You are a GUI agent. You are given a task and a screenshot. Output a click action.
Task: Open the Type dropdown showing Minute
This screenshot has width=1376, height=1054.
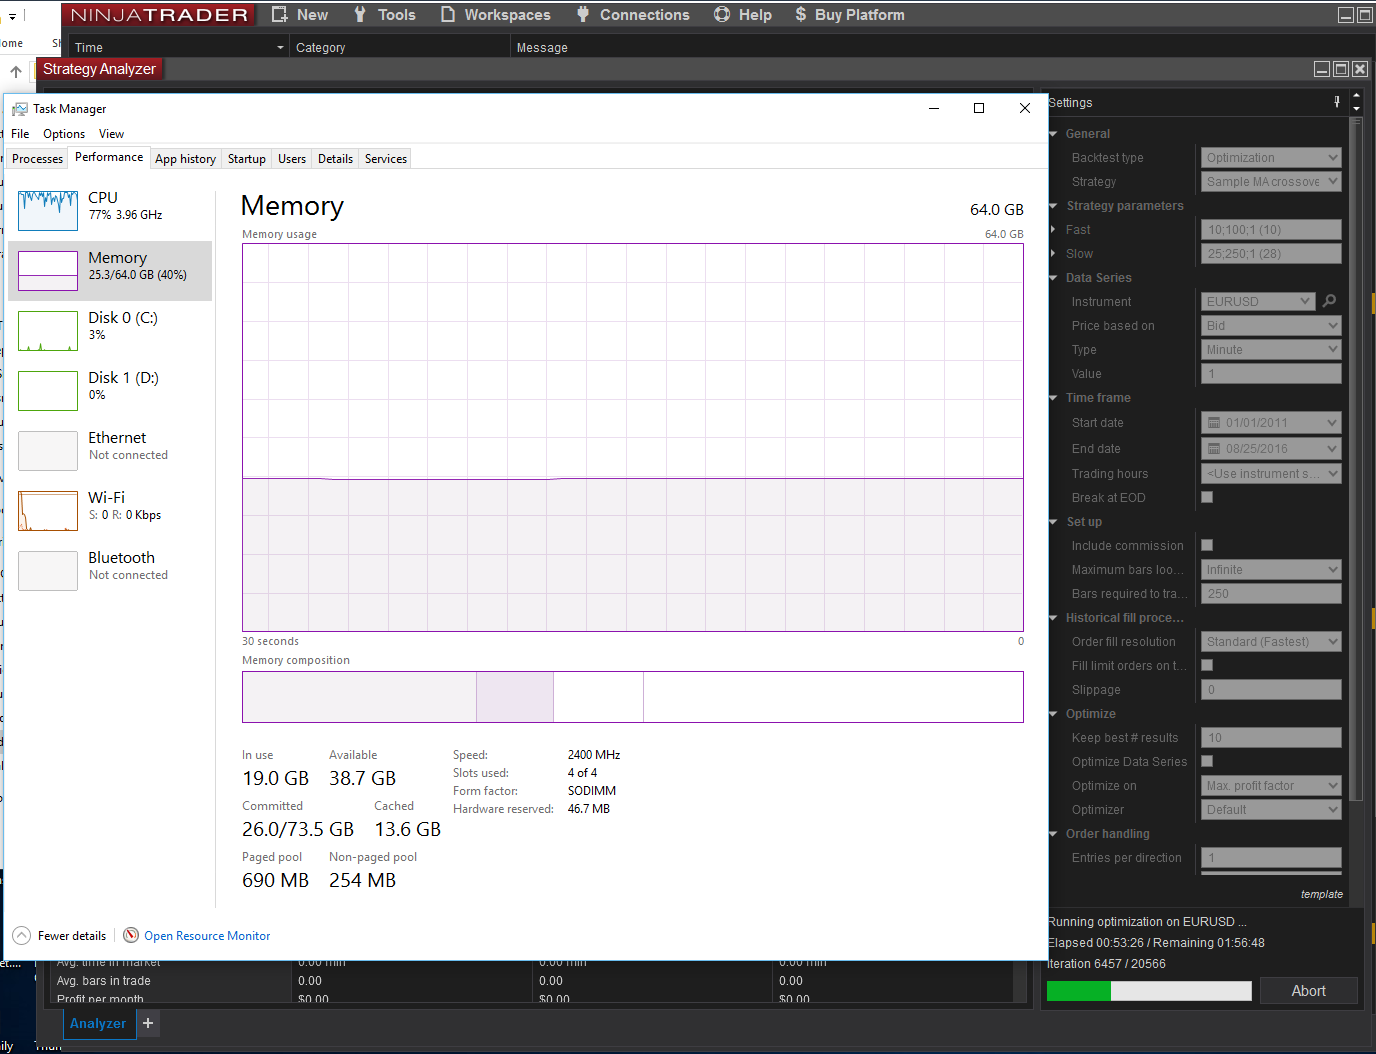pyautogui.click(x=1271, y=349)
